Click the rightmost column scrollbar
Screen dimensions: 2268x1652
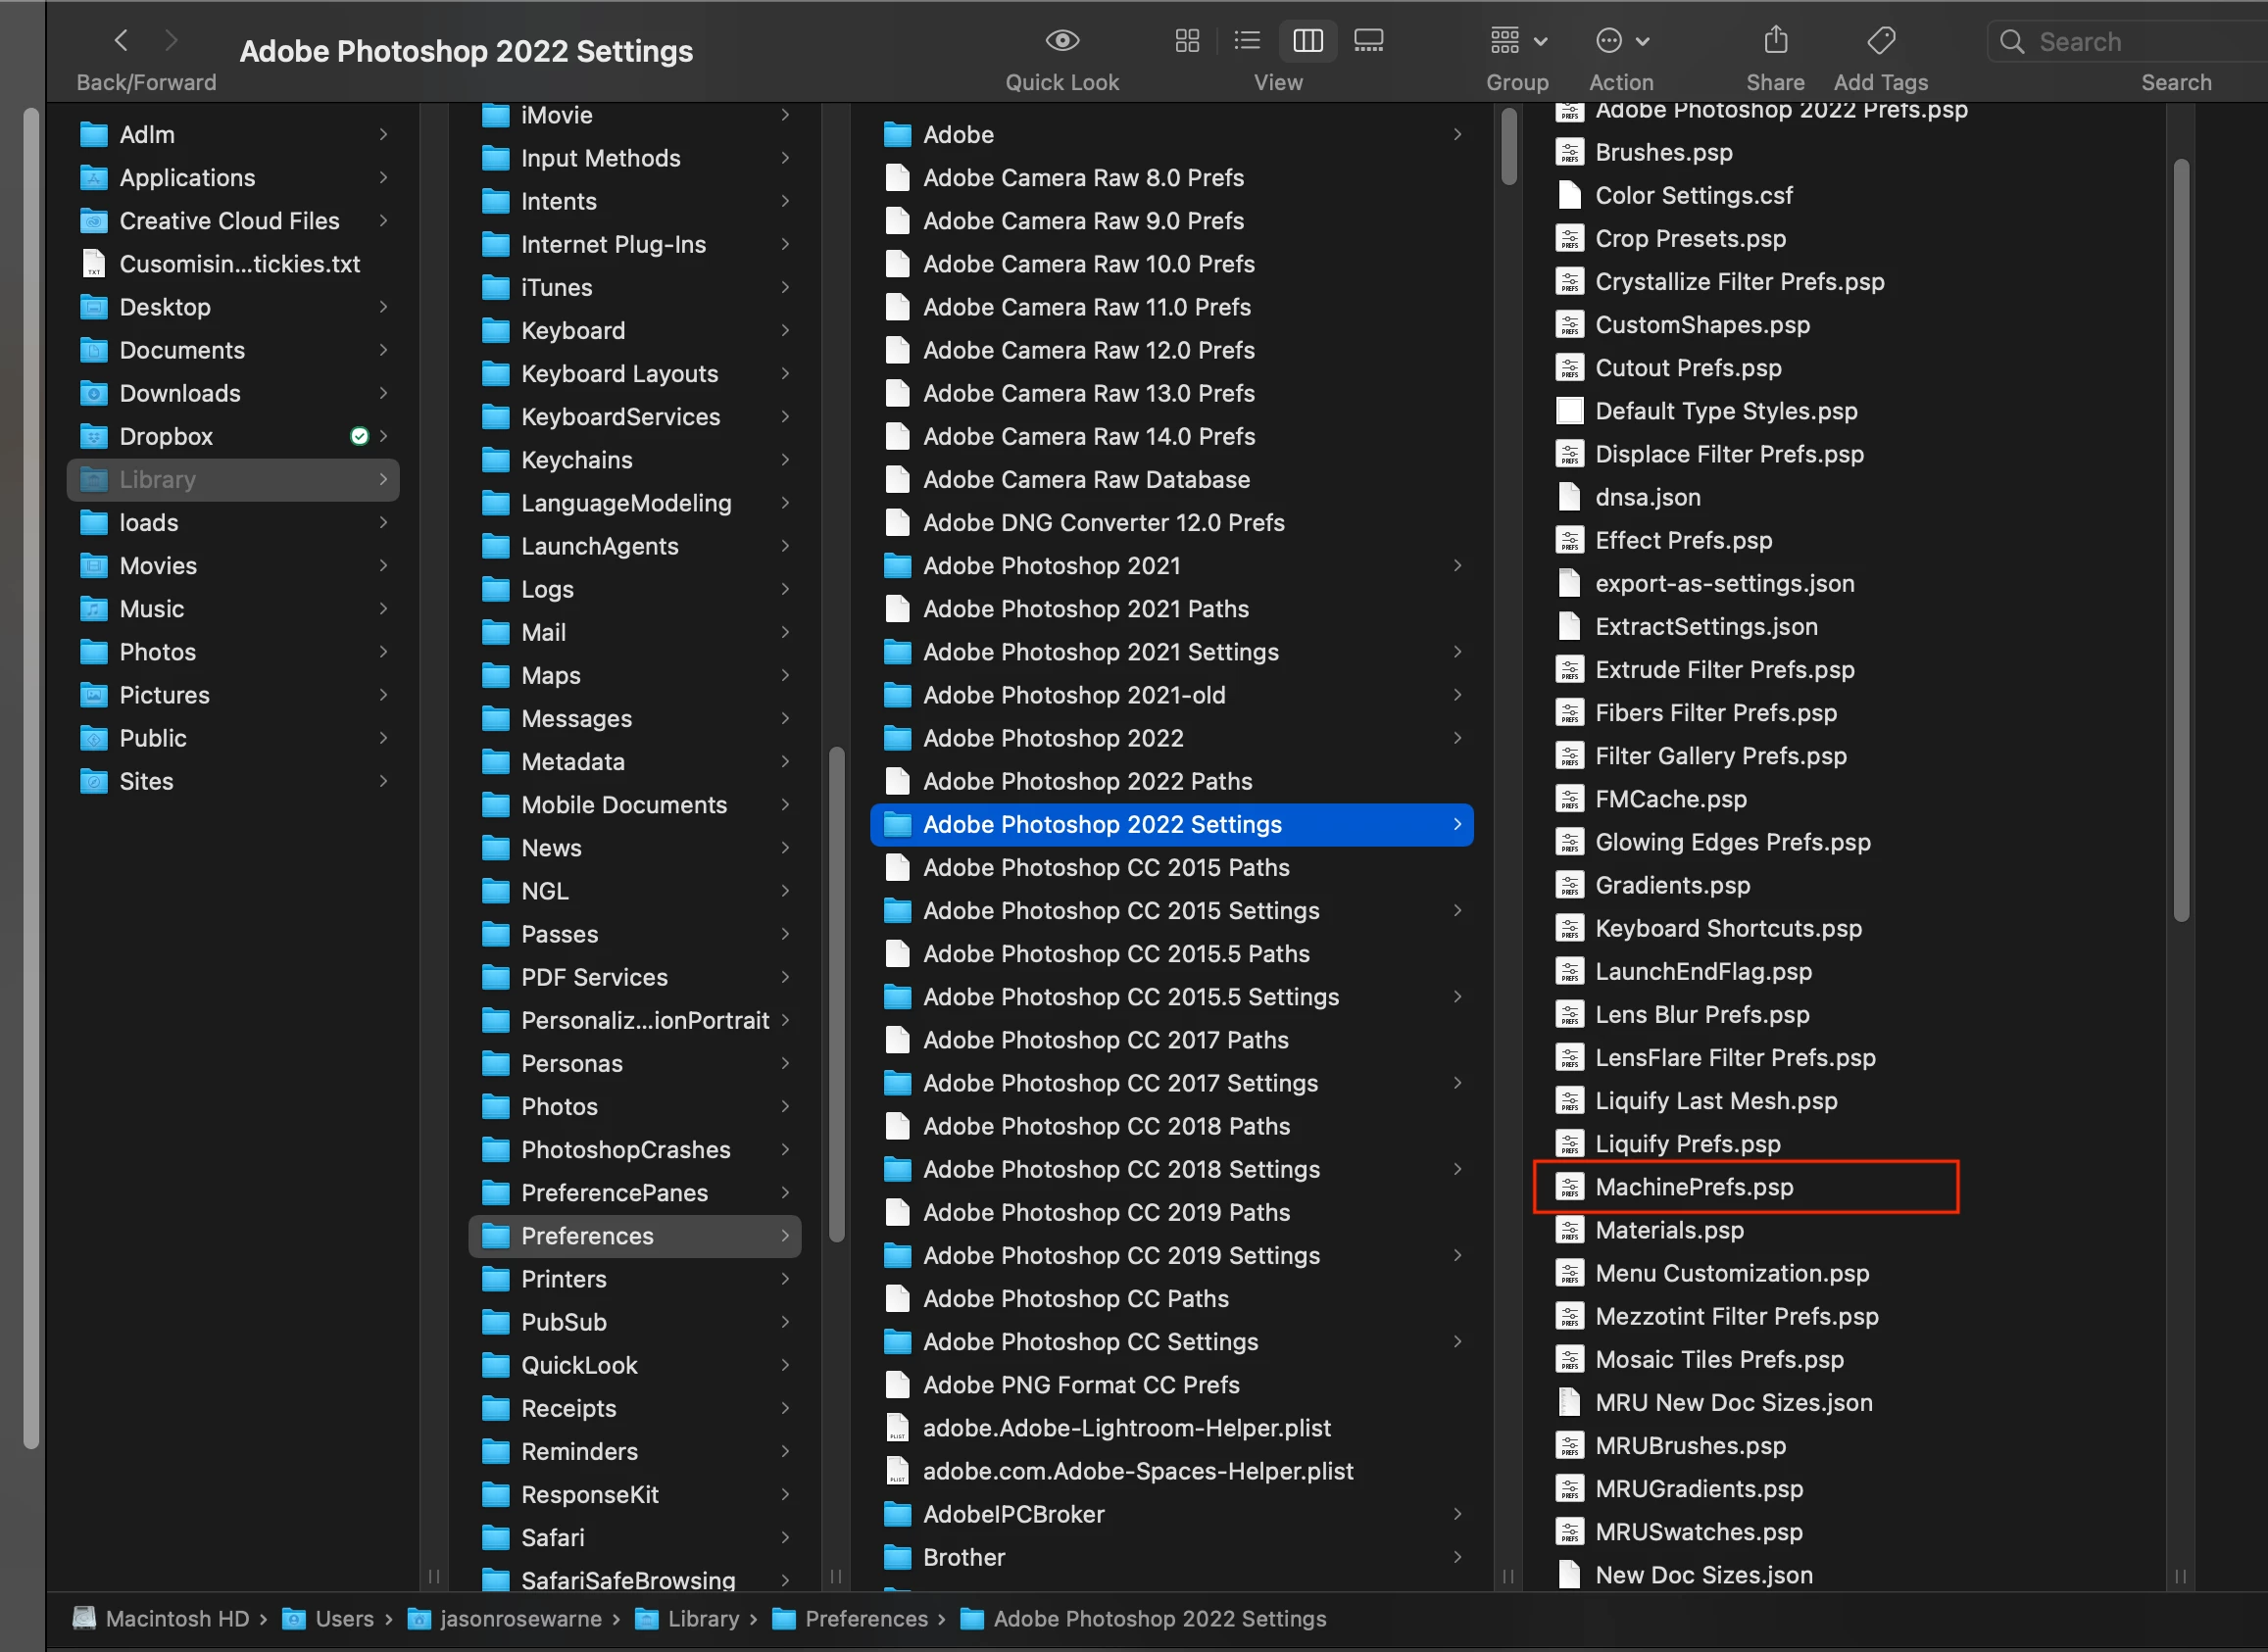pos(2181,540)
